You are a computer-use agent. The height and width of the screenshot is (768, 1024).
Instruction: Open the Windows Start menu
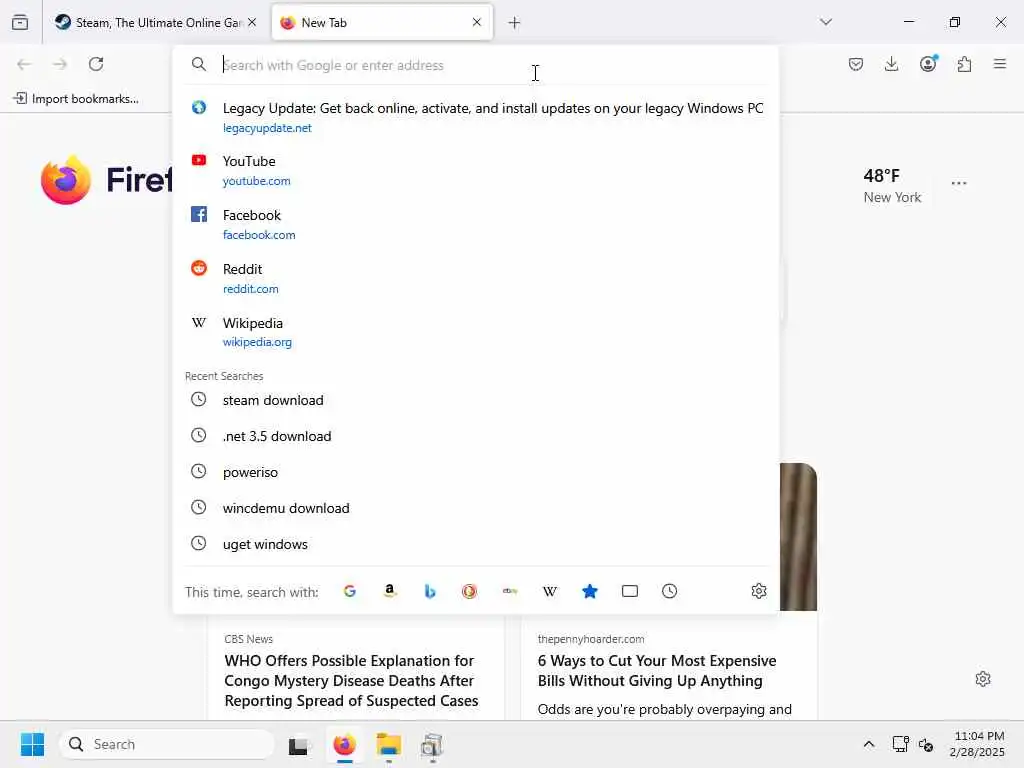coord(33,744)
